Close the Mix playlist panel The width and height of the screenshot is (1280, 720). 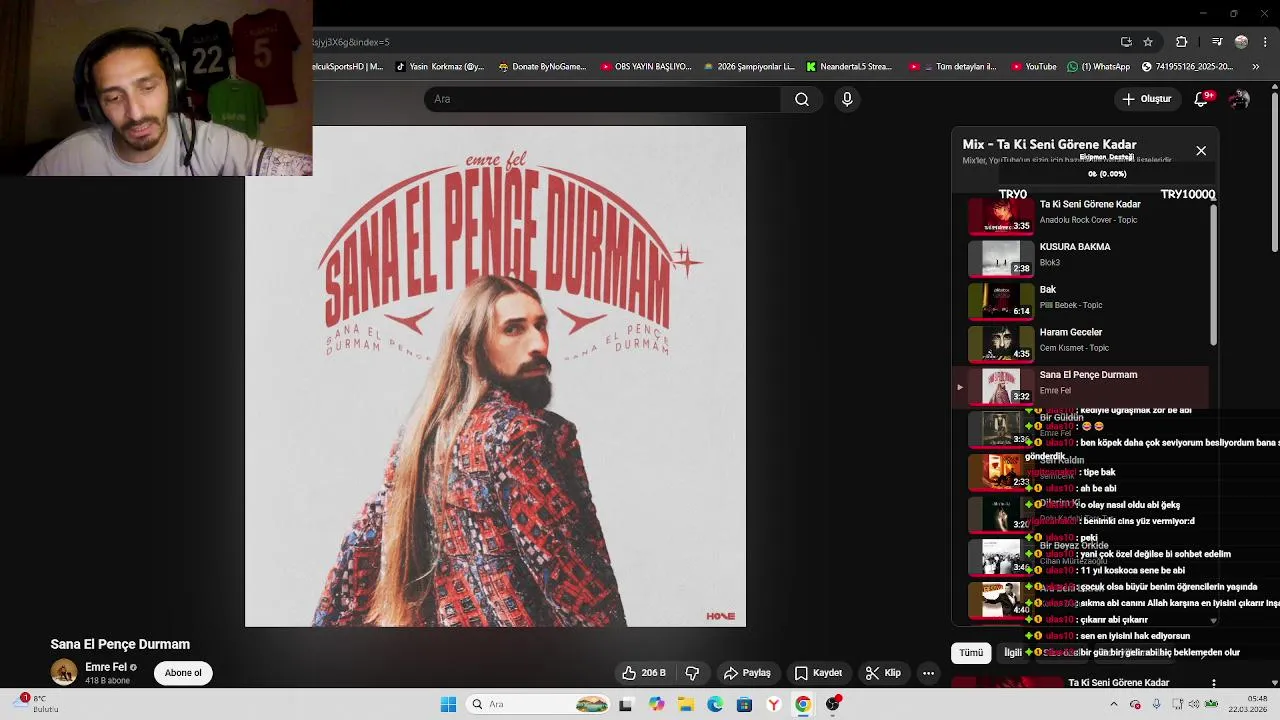(x=1201, y=150)
